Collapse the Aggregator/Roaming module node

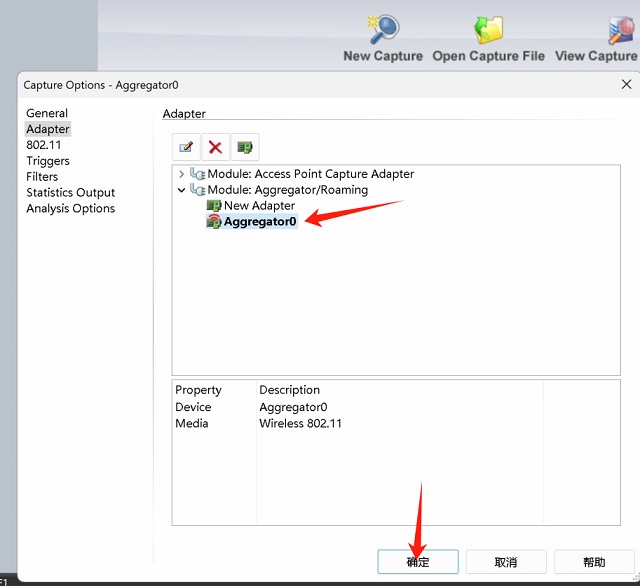pyautogui.click(x=181, y=190)
